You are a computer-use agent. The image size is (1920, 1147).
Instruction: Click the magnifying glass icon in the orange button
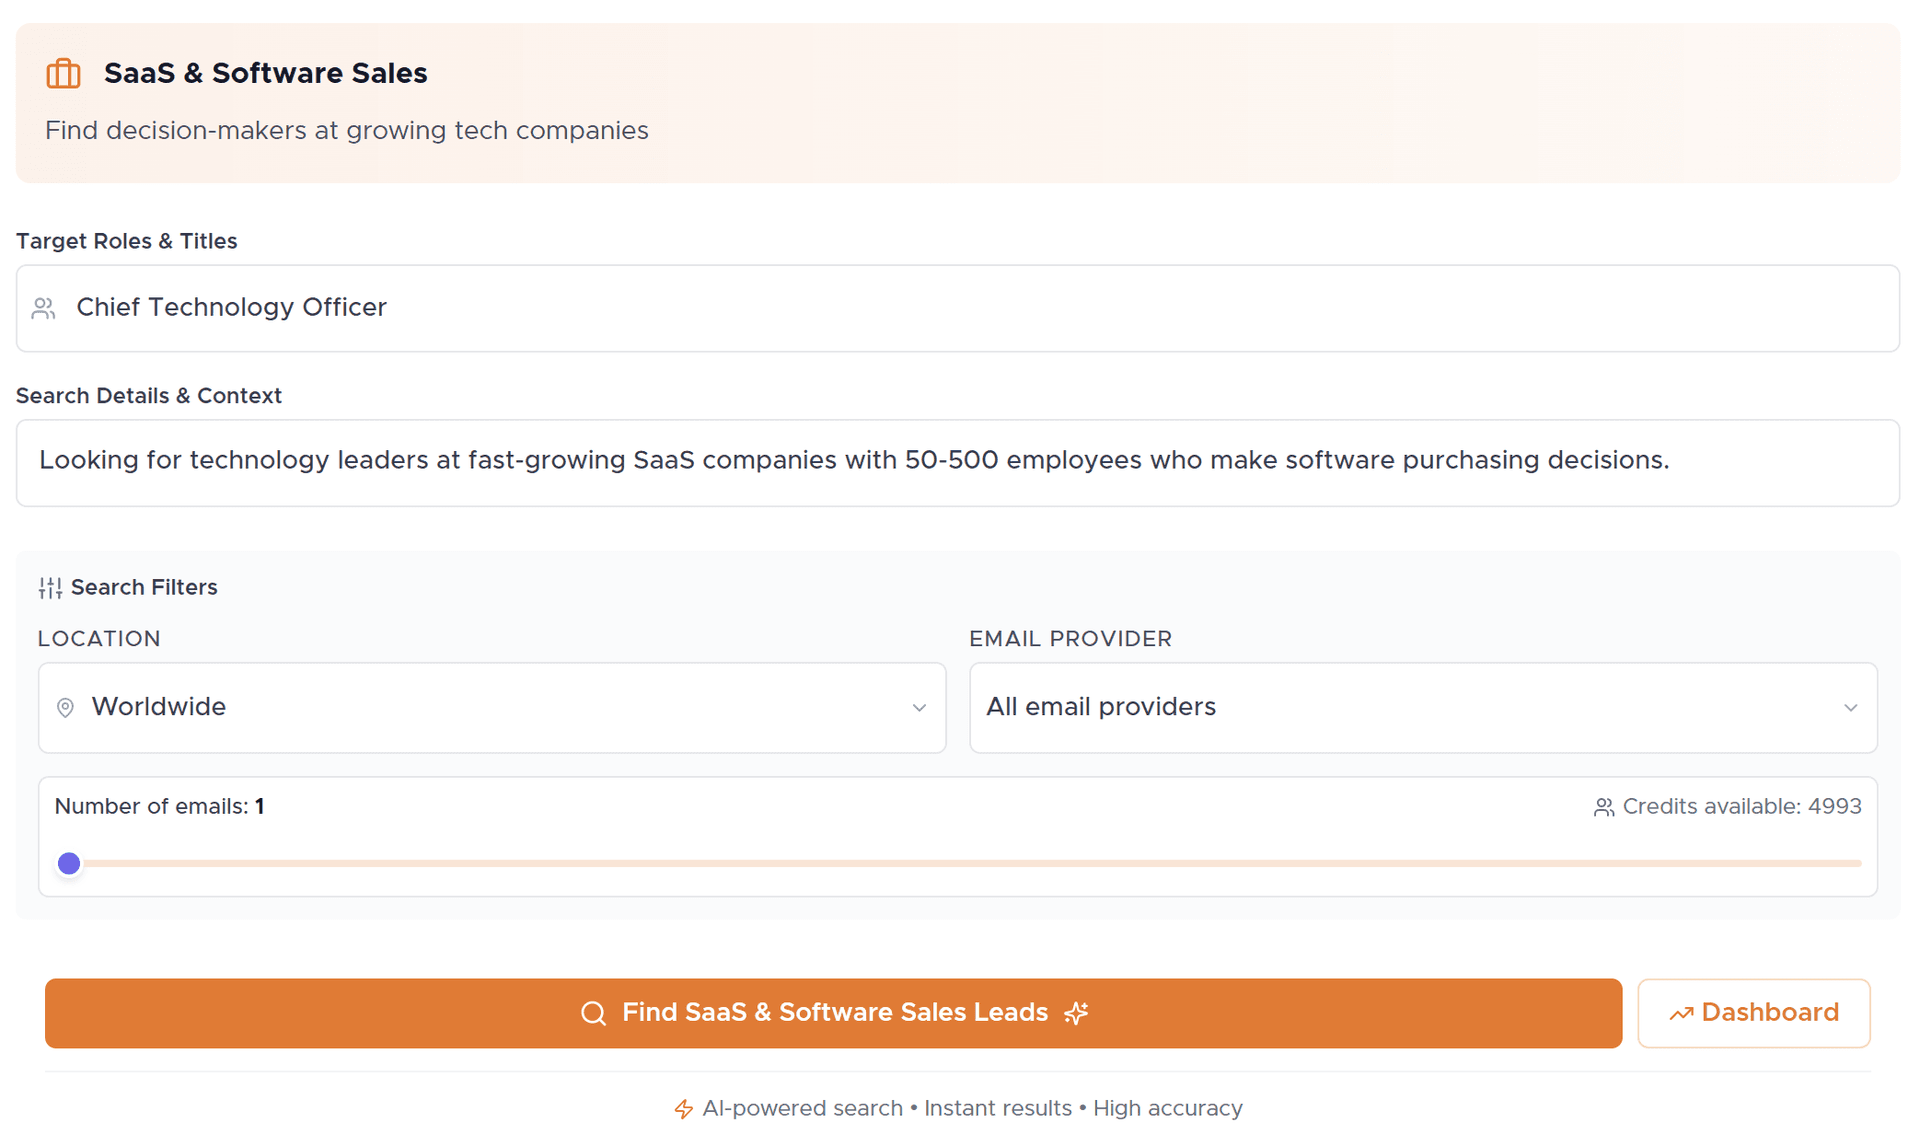click(x=593, y=1013)
